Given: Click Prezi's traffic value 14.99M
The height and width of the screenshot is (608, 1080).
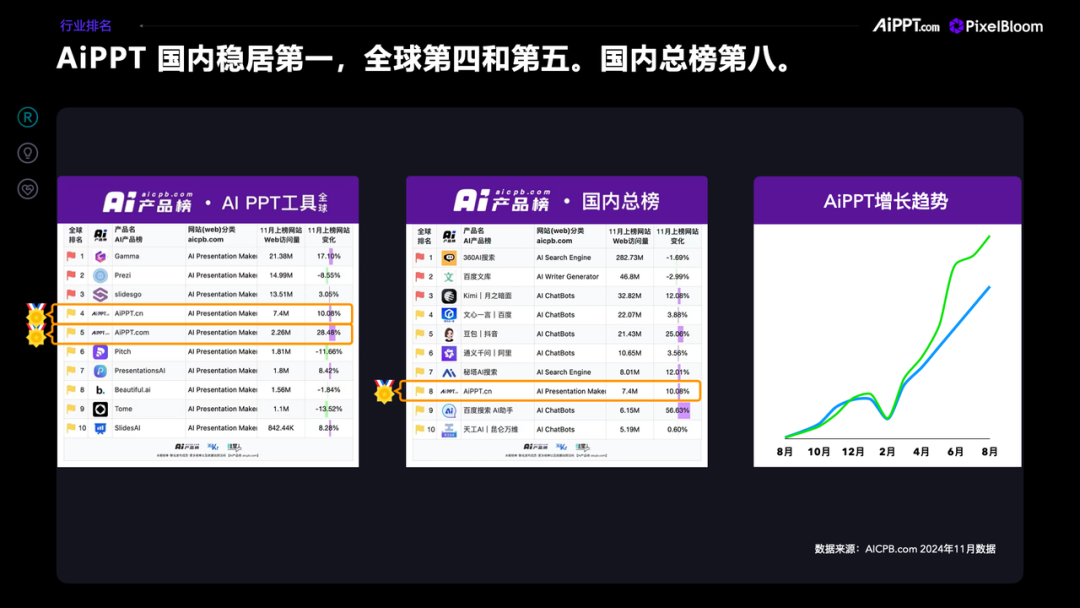Looking at the screenshot, I should pos(280,275).
